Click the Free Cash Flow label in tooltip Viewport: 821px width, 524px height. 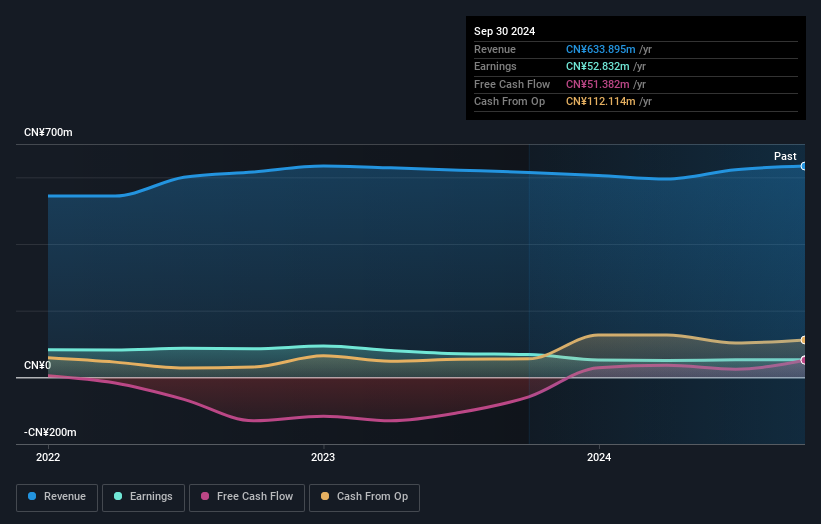pyautogui.click(x=512, y=84)
